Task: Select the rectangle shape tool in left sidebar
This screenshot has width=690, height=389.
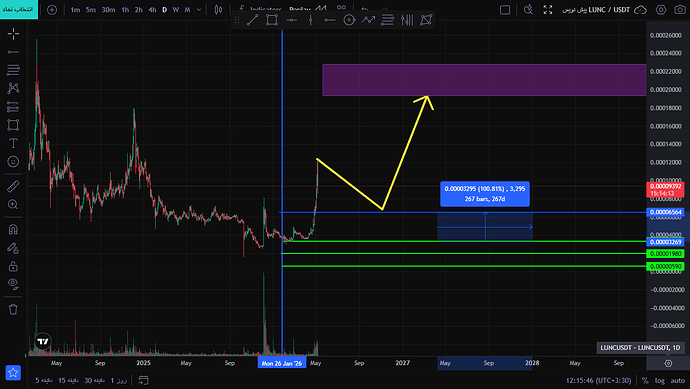Action: click(13, 125)
